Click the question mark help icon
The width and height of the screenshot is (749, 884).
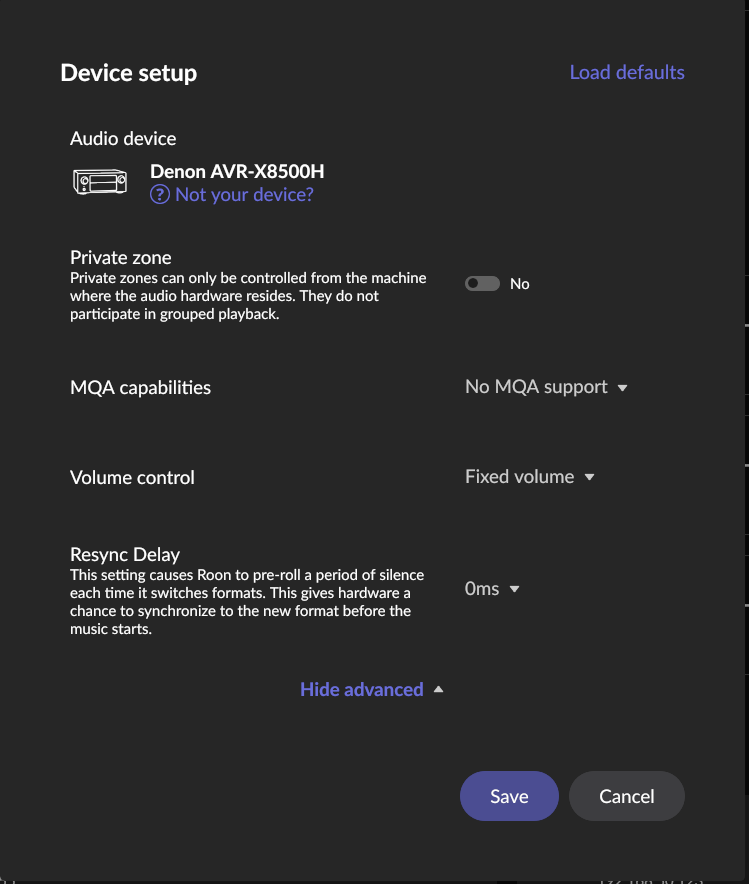pyautogui.click(x=160, y=195)
